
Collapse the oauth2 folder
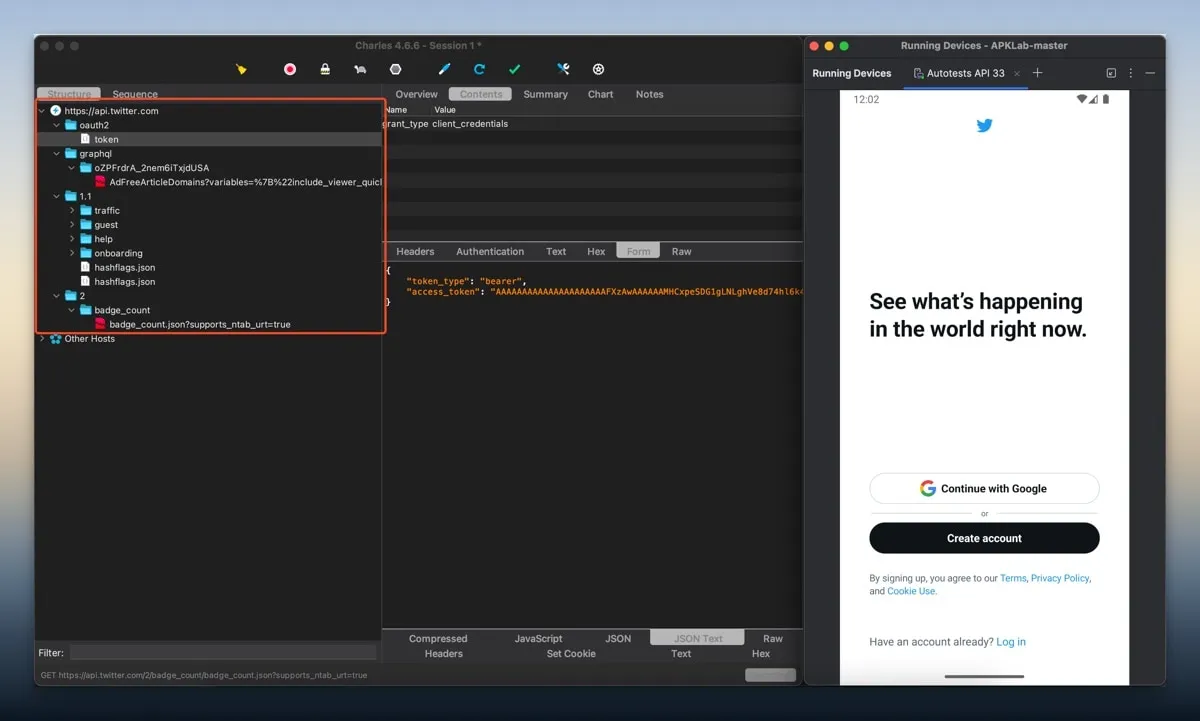coord(57,125)
